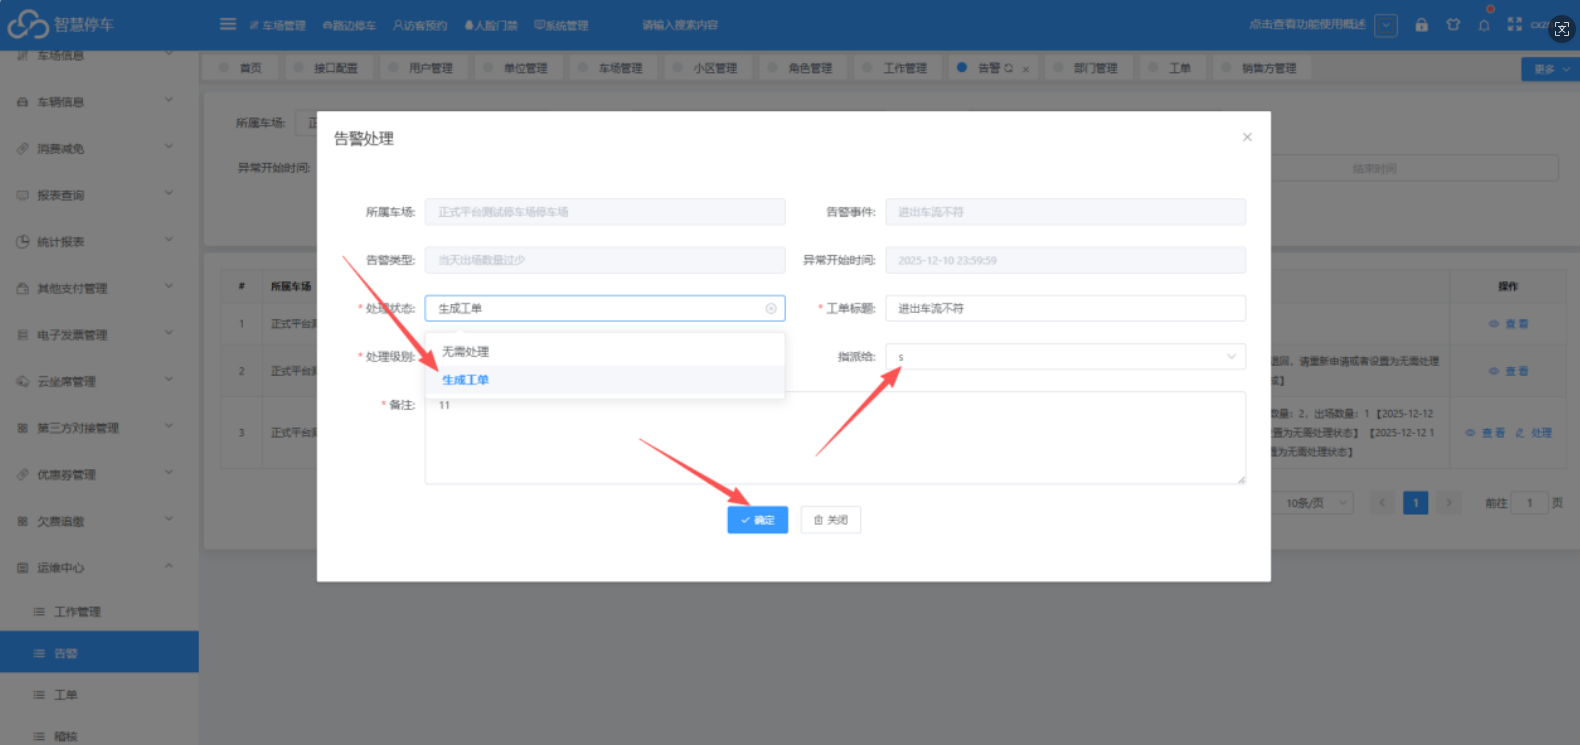Click 查看 in table row 3

pos(1485,433)
